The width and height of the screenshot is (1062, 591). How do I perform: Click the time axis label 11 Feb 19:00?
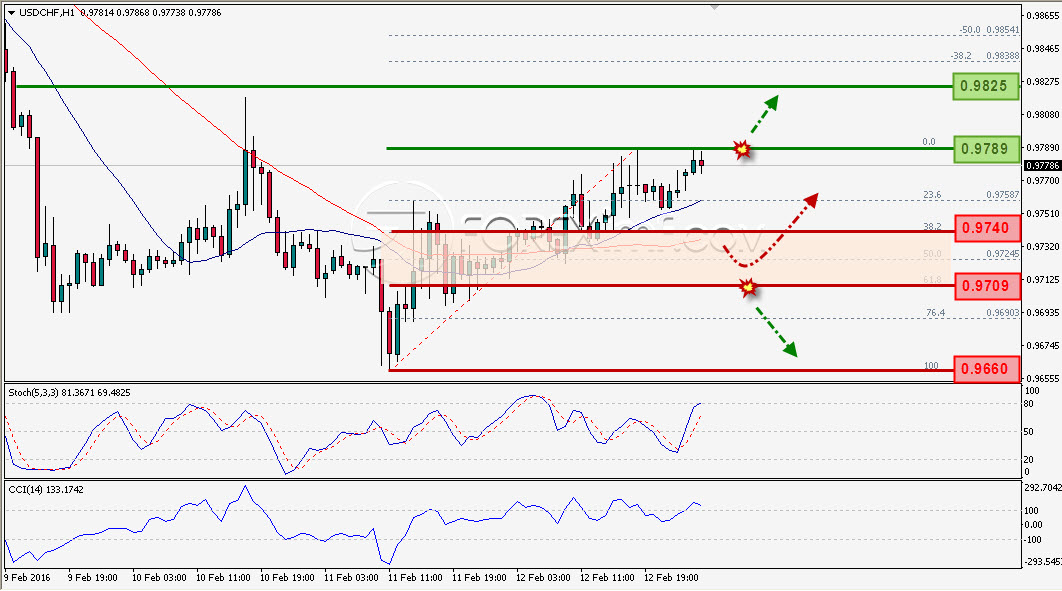coord(480,578)
